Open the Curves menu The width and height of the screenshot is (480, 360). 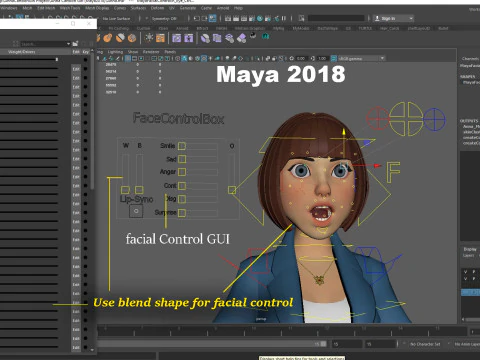[120, 8]
